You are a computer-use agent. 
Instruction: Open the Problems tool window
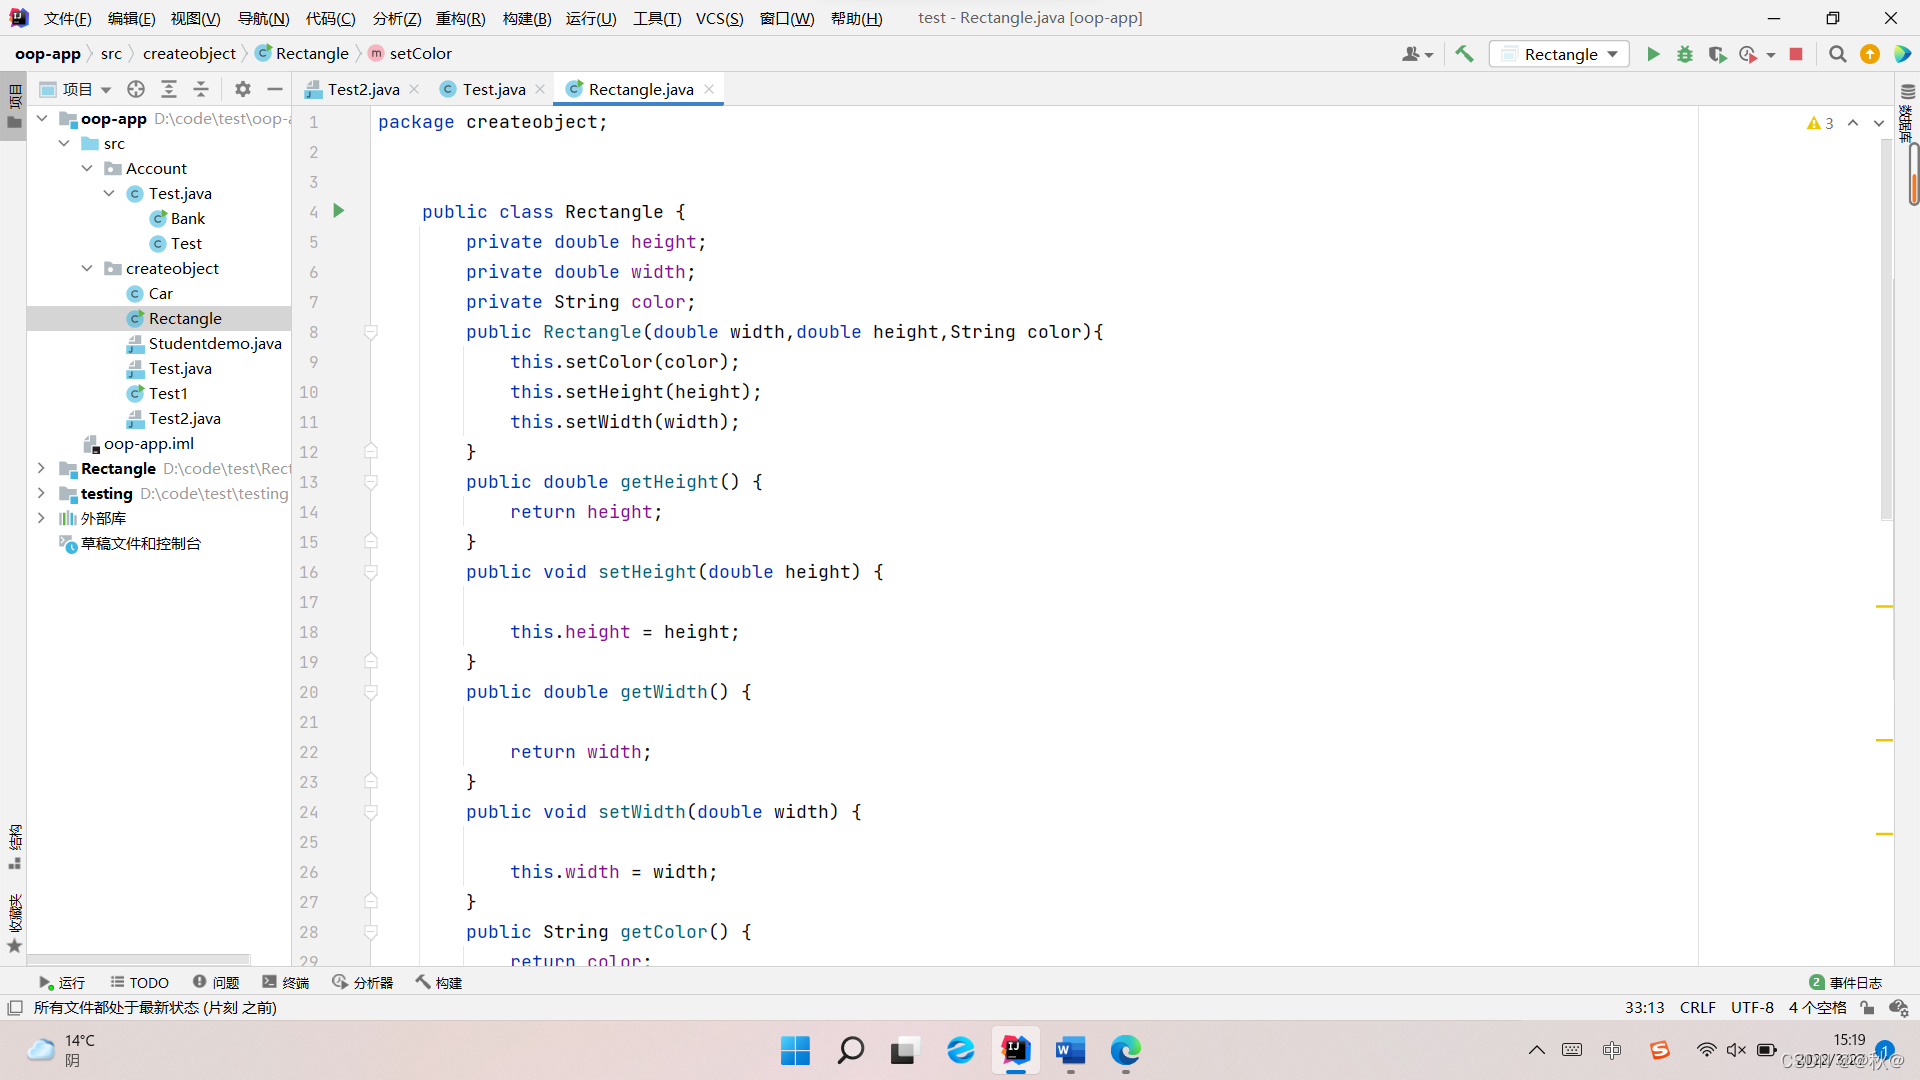click(x=216, y=983)
